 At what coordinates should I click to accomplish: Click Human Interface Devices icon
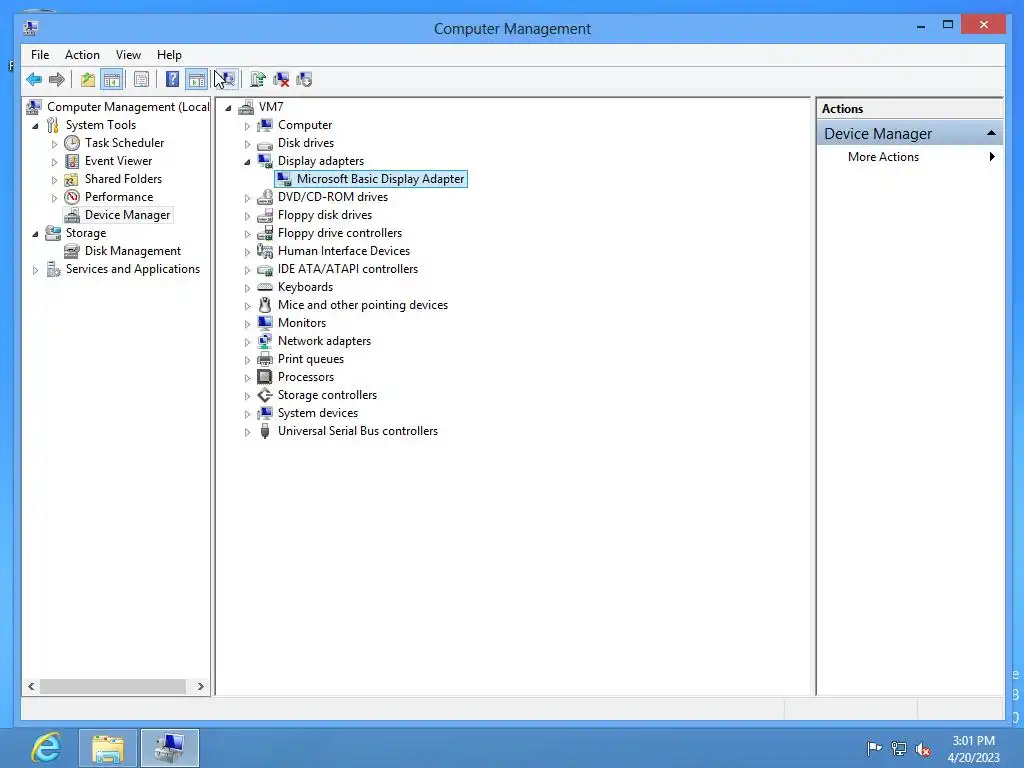[264, 251]
